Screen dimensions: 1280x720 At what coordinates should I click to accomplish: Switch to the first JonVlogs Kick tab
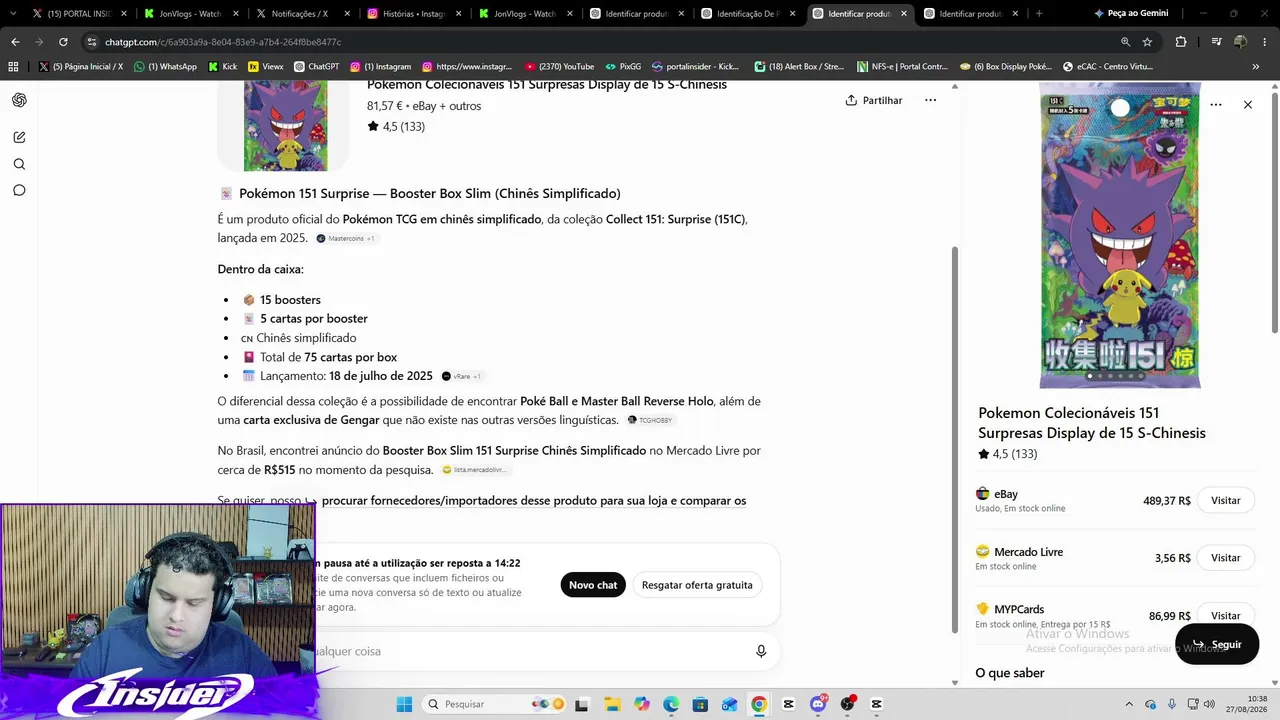click(189, 14)
